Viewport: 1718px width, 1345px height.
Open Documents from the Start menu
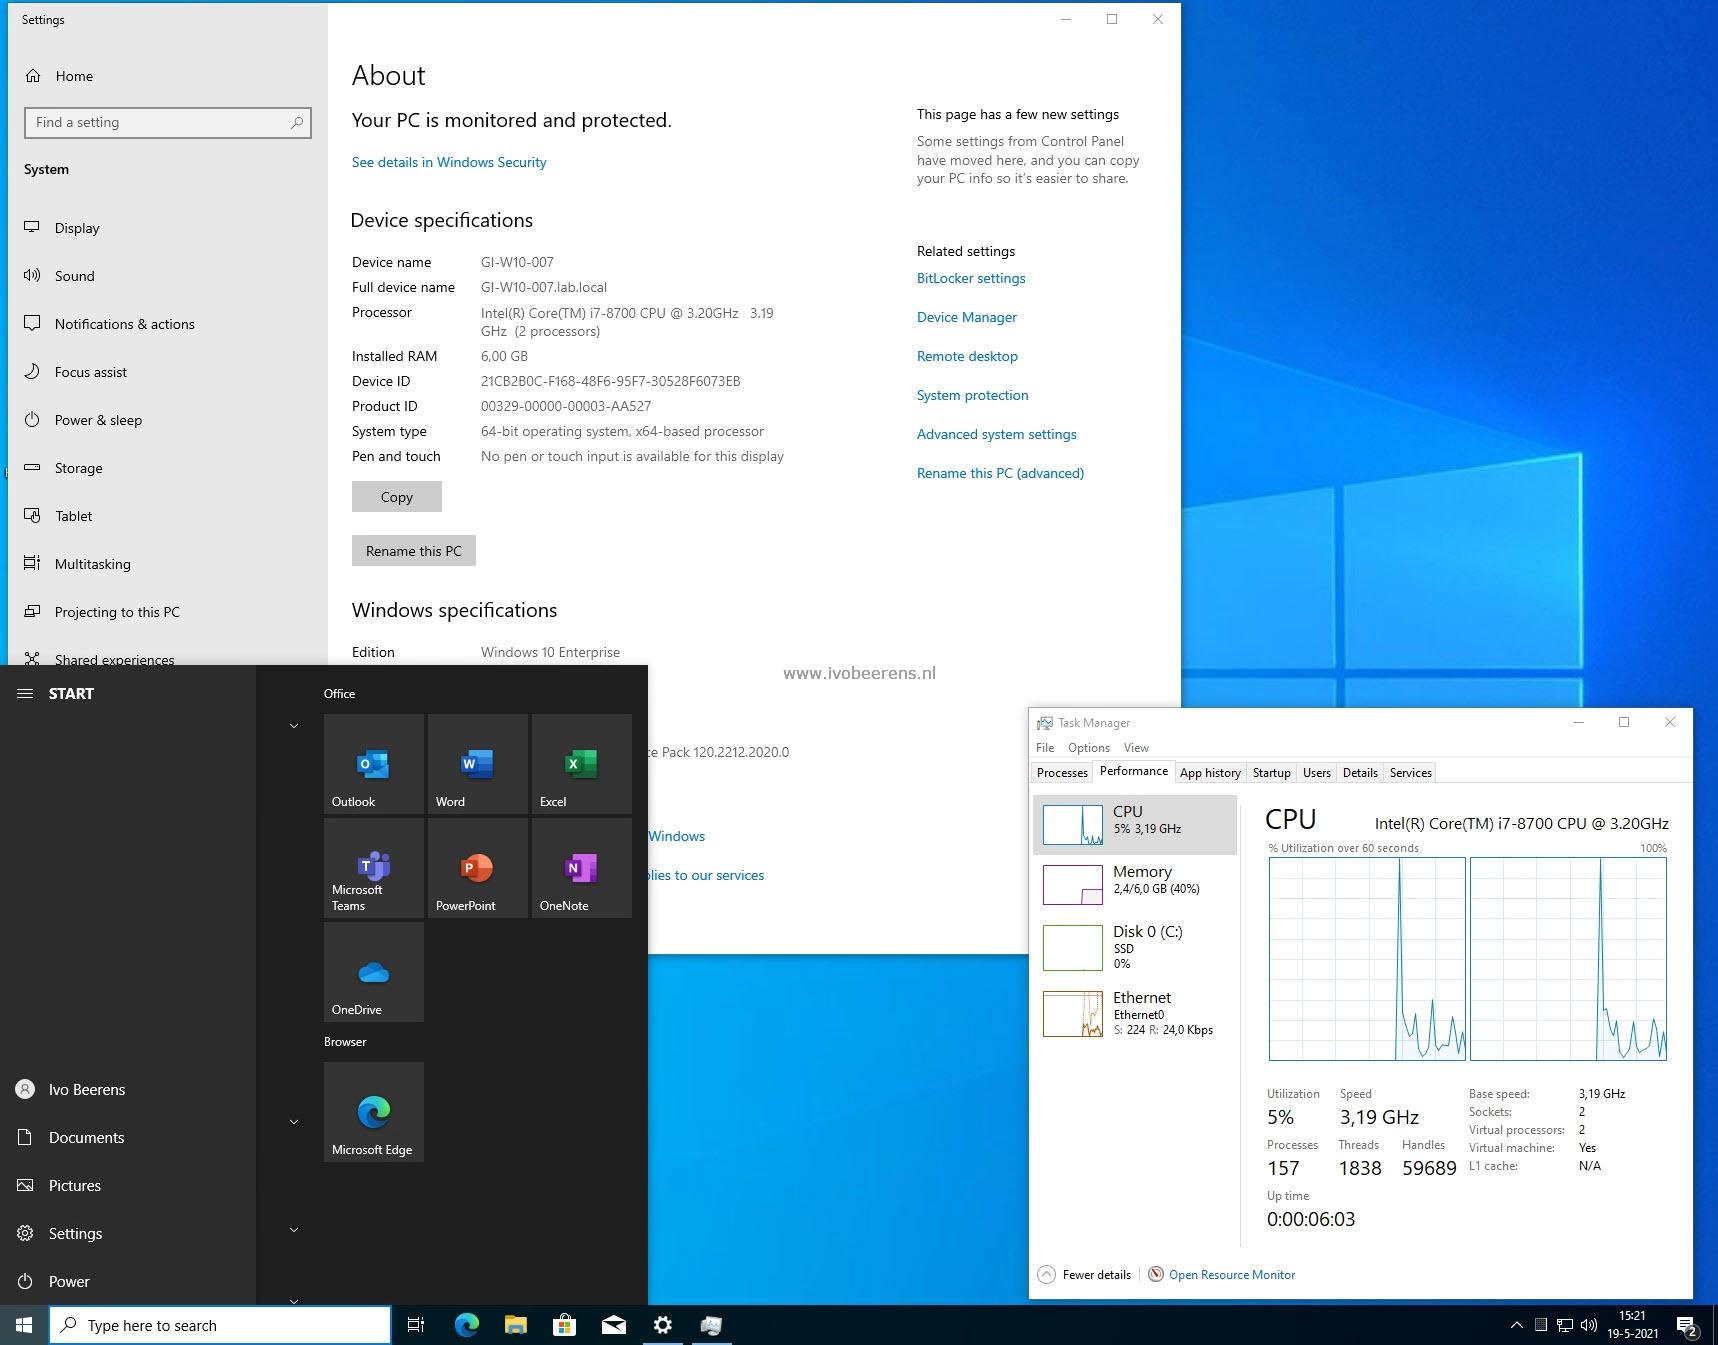(x=128, y=1138)
